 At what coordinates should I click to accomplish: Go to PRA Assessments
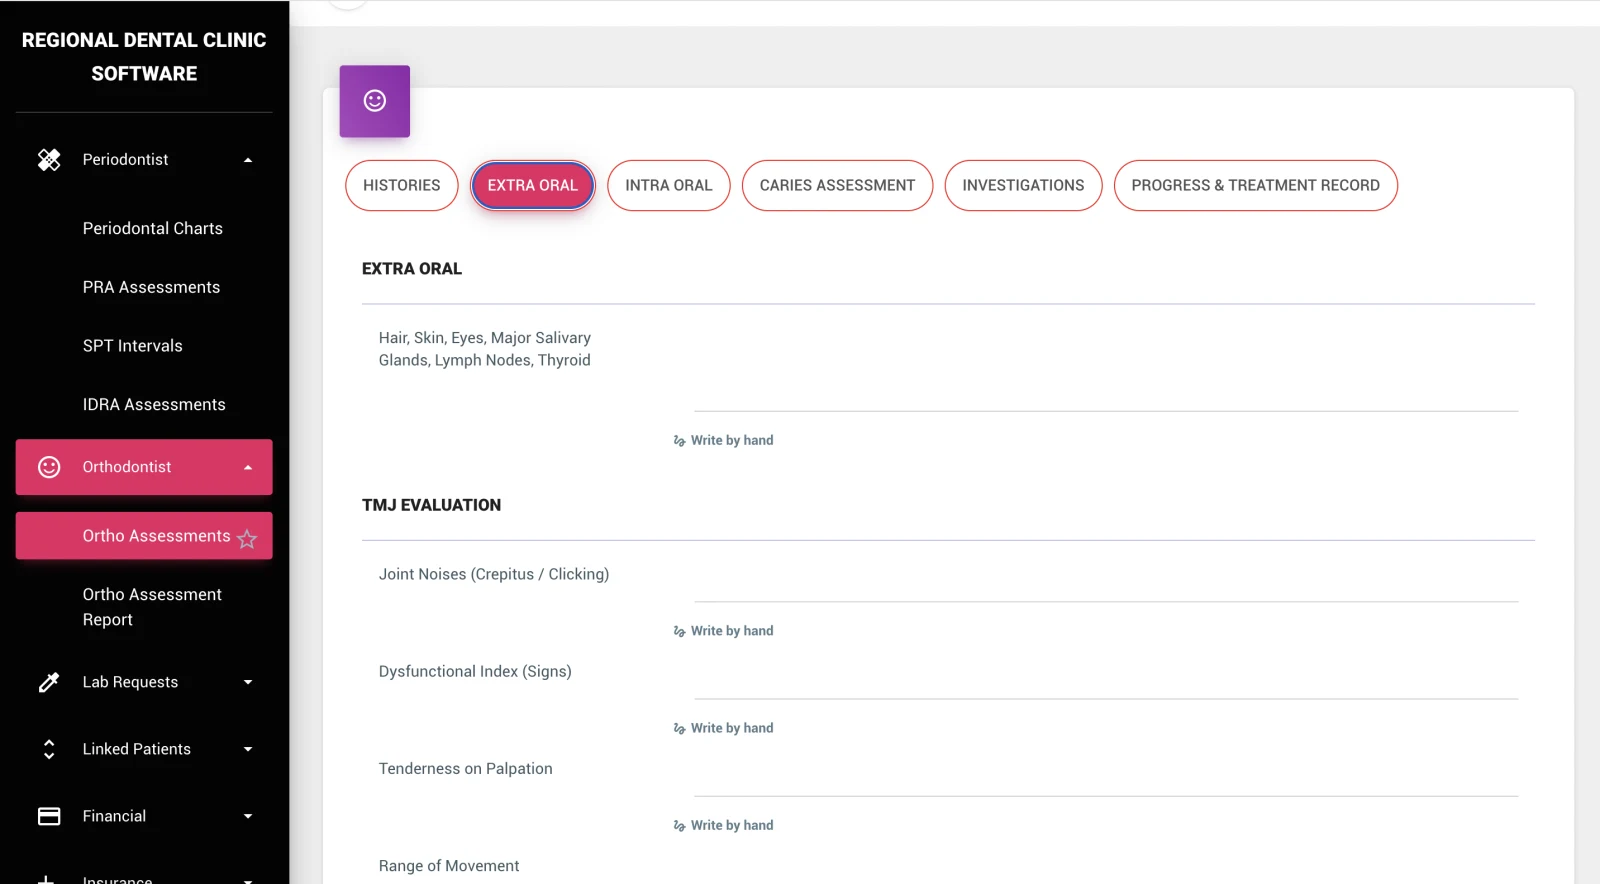coord(151,288)
